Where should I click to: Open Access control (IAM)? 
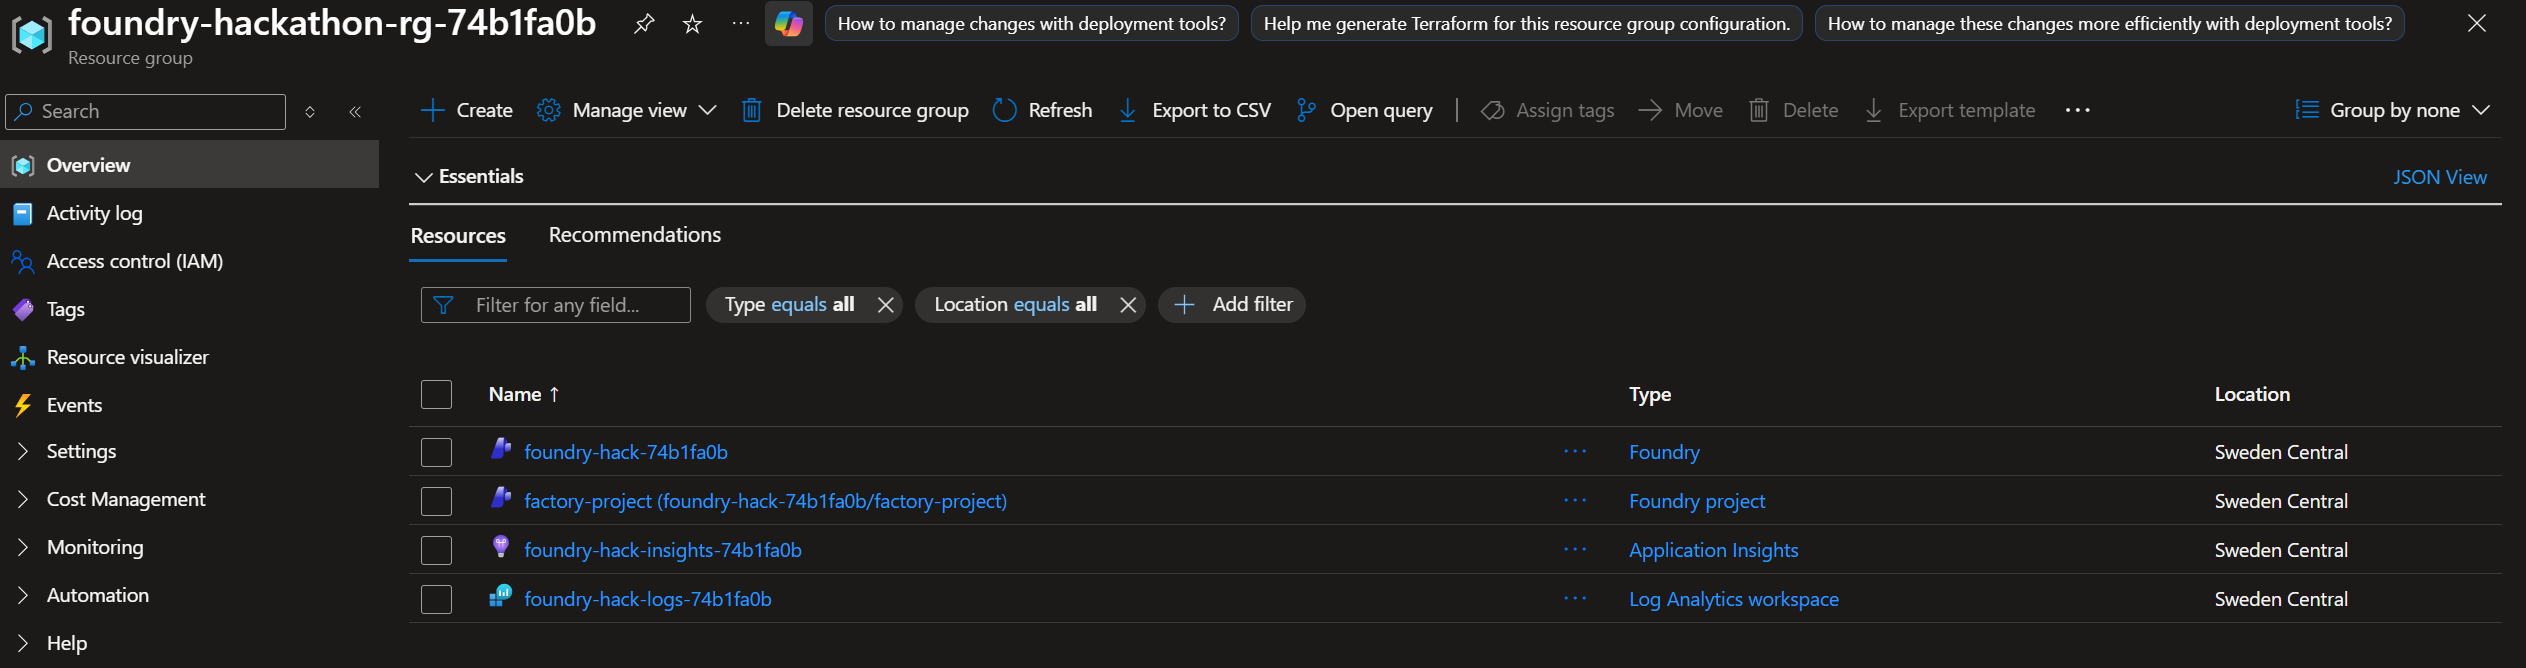pyautogui.click(x=189, y=261)
